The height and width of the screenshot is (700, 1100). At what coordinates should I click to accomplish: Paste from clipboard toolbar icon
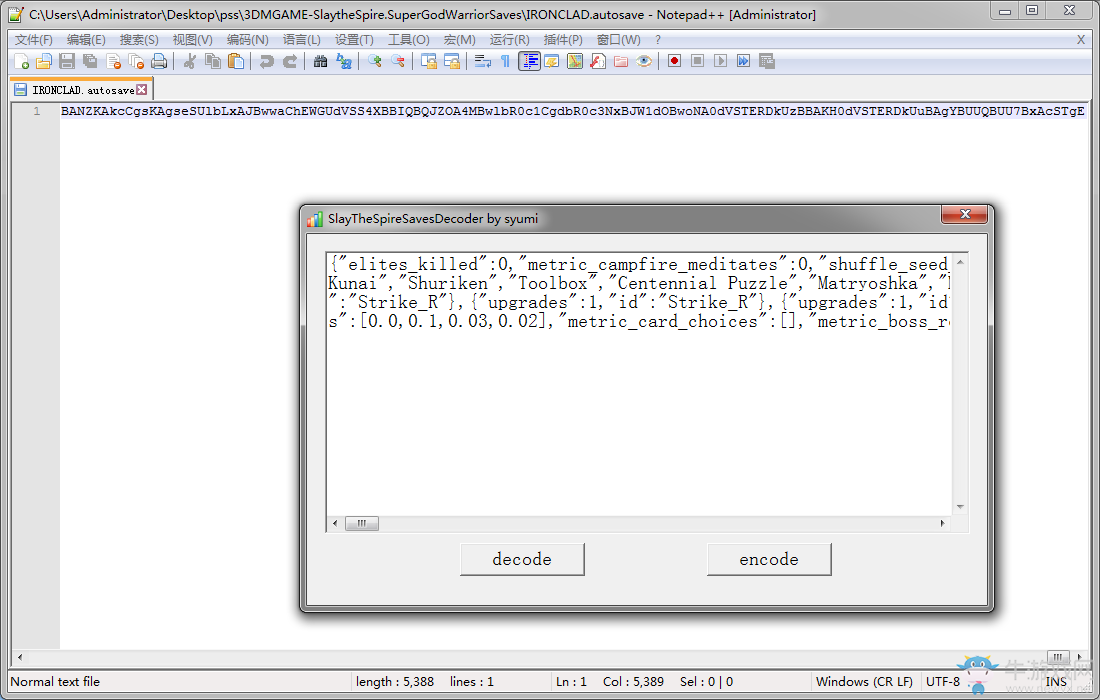coord(236,62)
